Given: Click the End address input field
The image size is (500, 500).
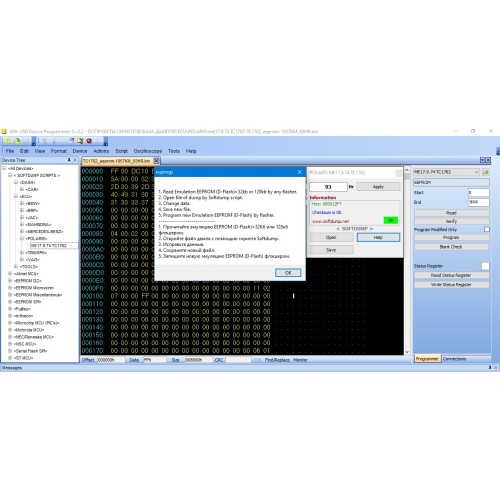Looking at the screenshot, I should (478, 202).
